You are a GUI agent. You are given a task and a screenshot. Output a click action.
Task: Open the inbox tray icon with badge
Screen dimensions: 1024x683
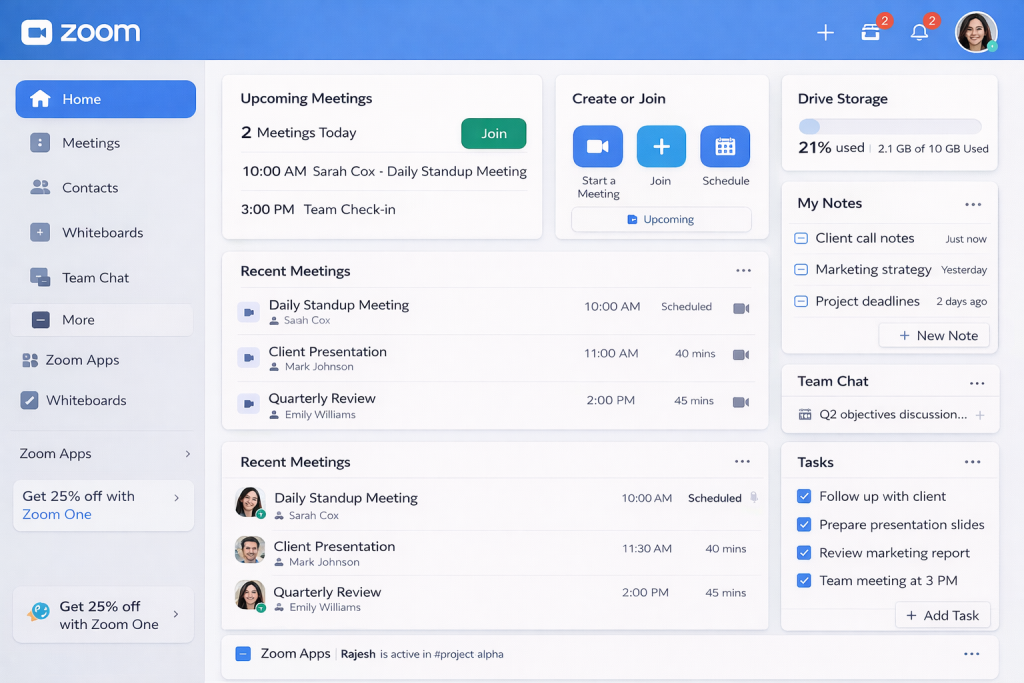point(871,33)
